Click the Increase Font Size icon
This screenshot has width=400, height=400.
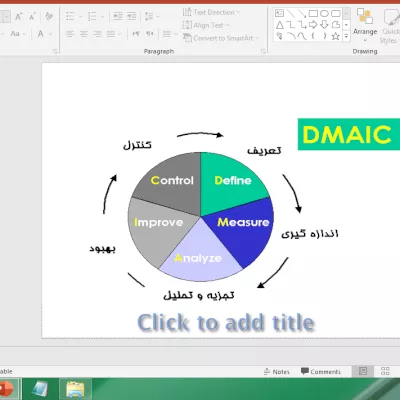tap(19, 16)
